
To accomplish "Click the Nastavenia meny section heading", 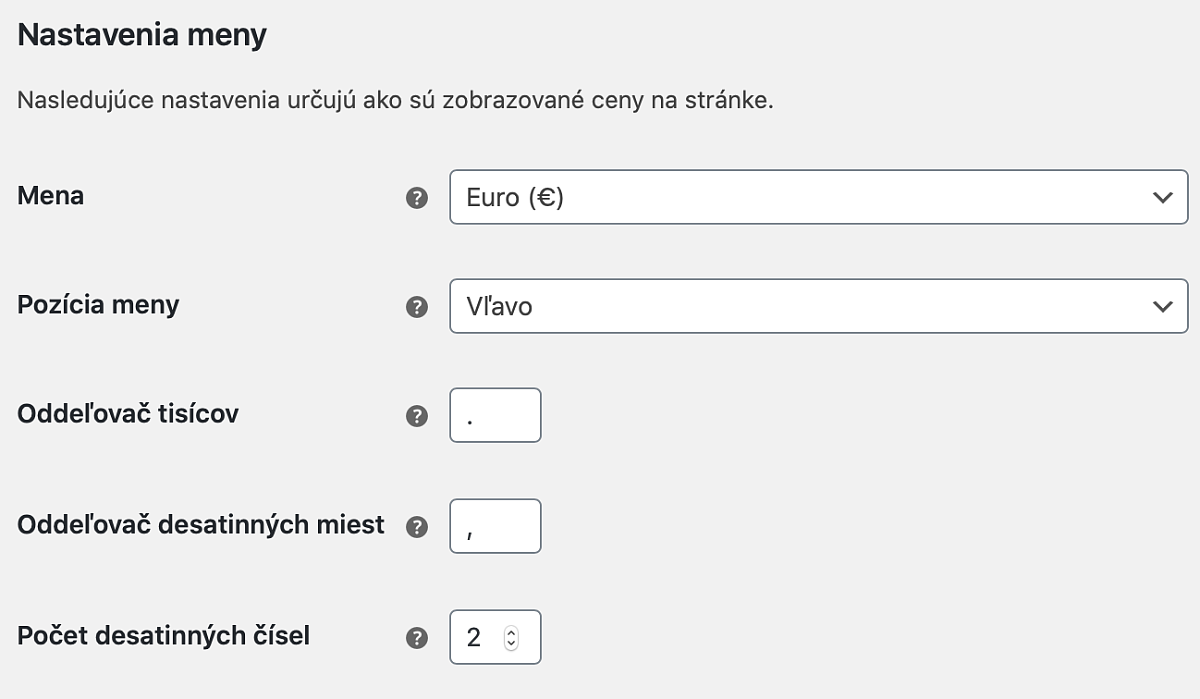I will 142,36.
